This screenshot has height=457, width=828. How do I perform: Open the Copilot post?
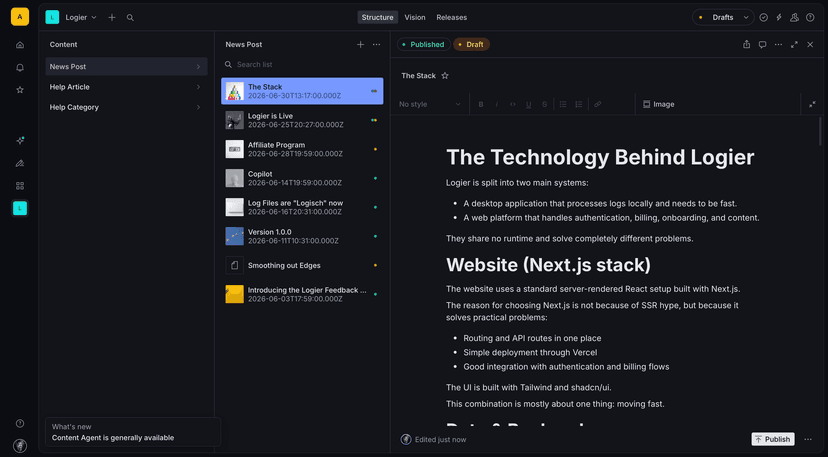point(302,178)
